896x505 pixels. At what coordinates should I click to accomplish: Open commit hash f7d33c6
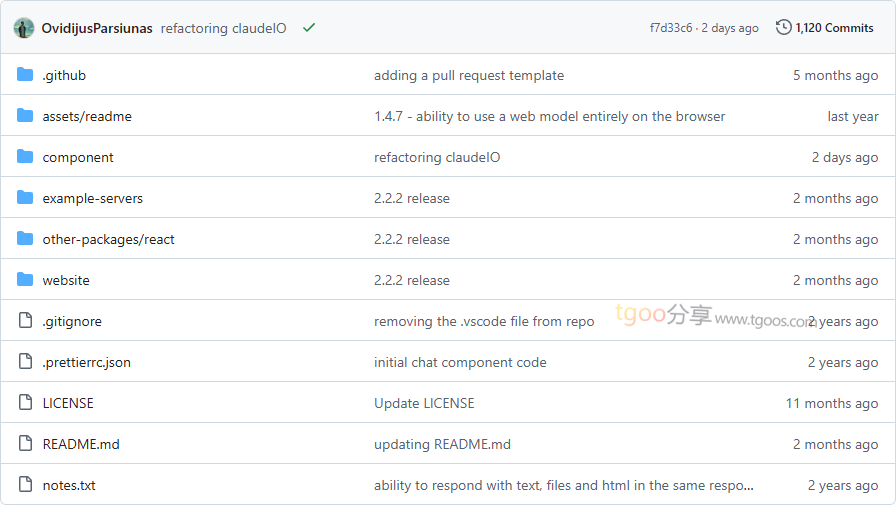671,28
